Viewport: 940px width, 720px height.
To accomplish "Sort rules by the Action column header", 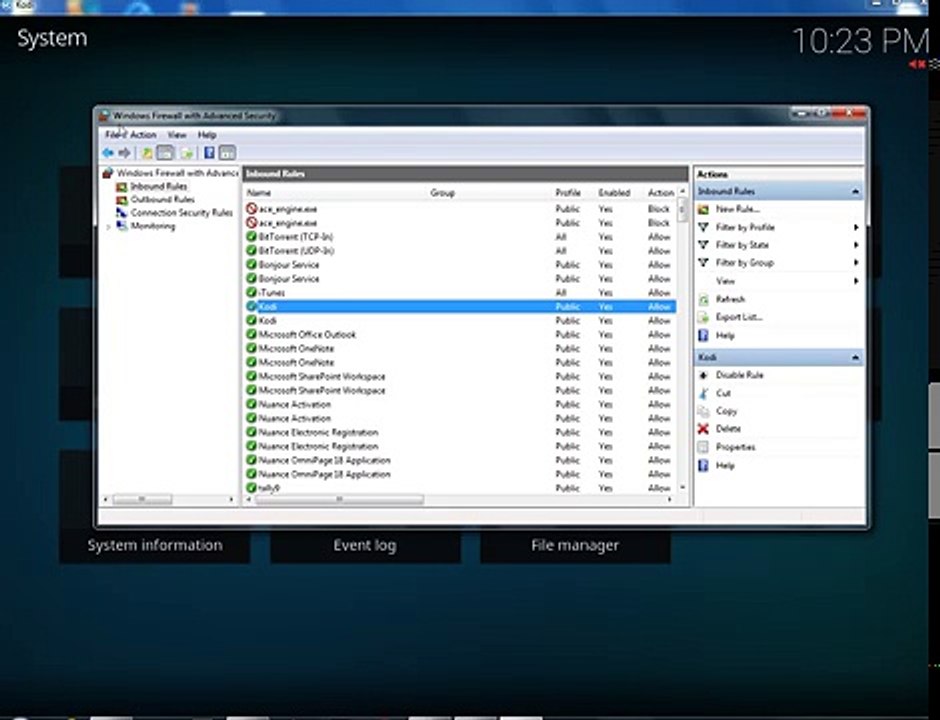I will [661, 193].
